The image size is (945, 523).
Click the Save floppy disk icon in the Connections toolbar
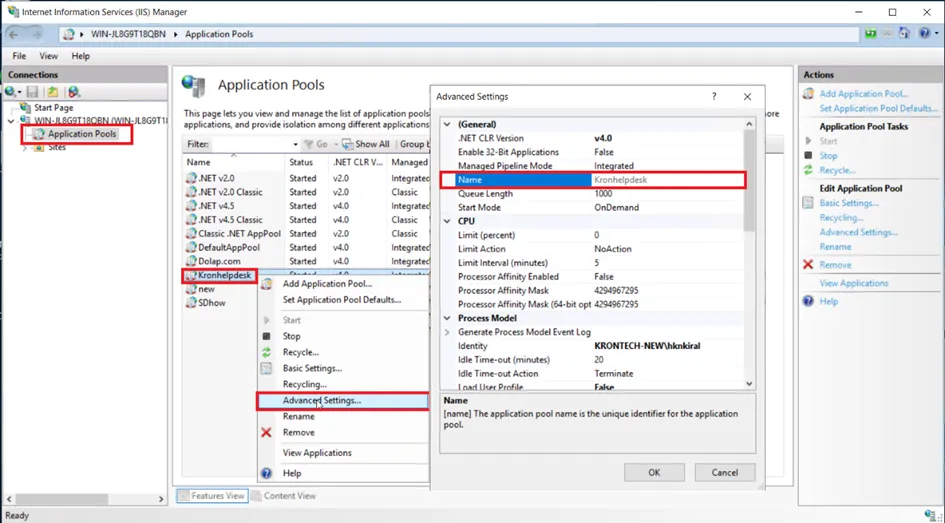point(33,92)
